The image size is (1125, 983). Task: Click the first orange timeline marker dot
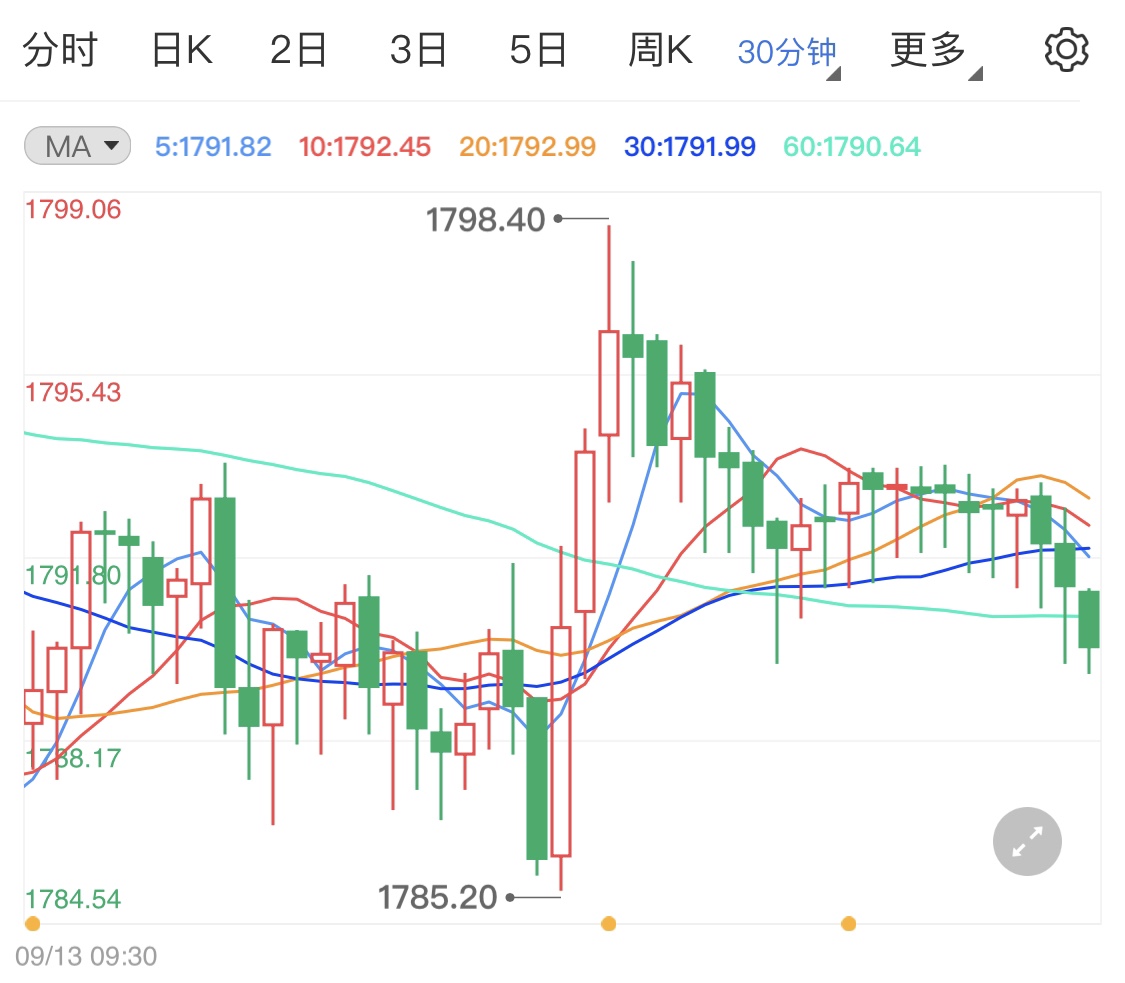click(x=32, y=923)
